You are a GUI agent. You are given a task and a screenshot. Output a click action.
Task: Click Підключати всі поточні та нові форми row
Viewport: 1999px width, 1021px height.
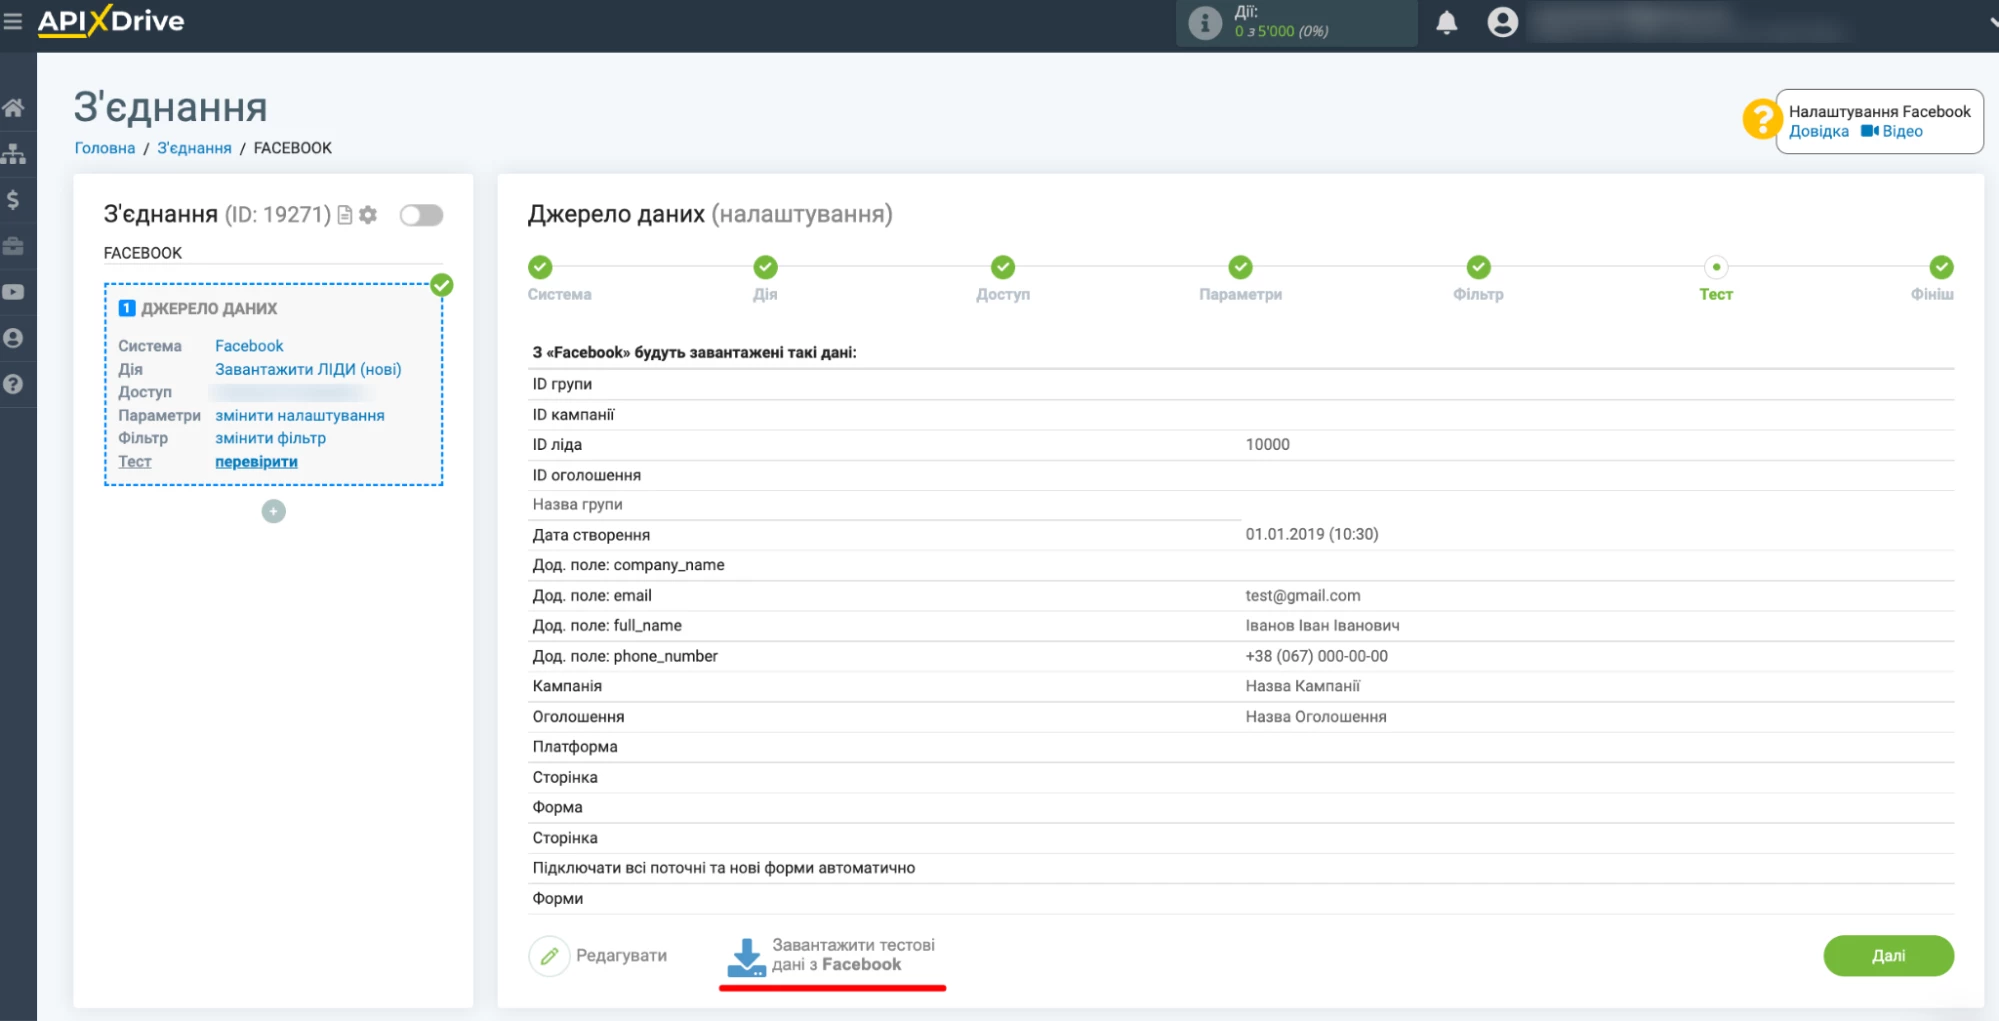coord(1240,868)
